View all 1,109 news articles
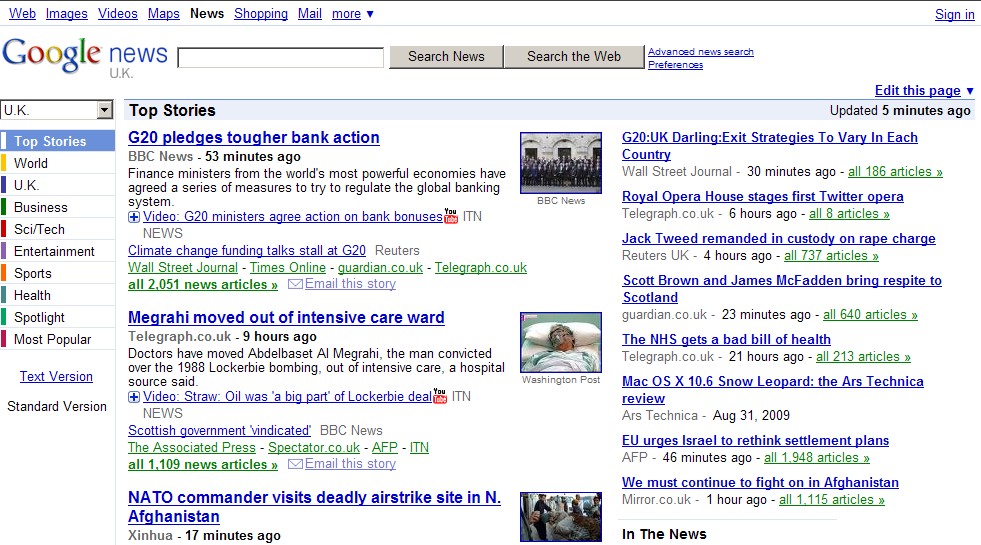 pos(203,464)
